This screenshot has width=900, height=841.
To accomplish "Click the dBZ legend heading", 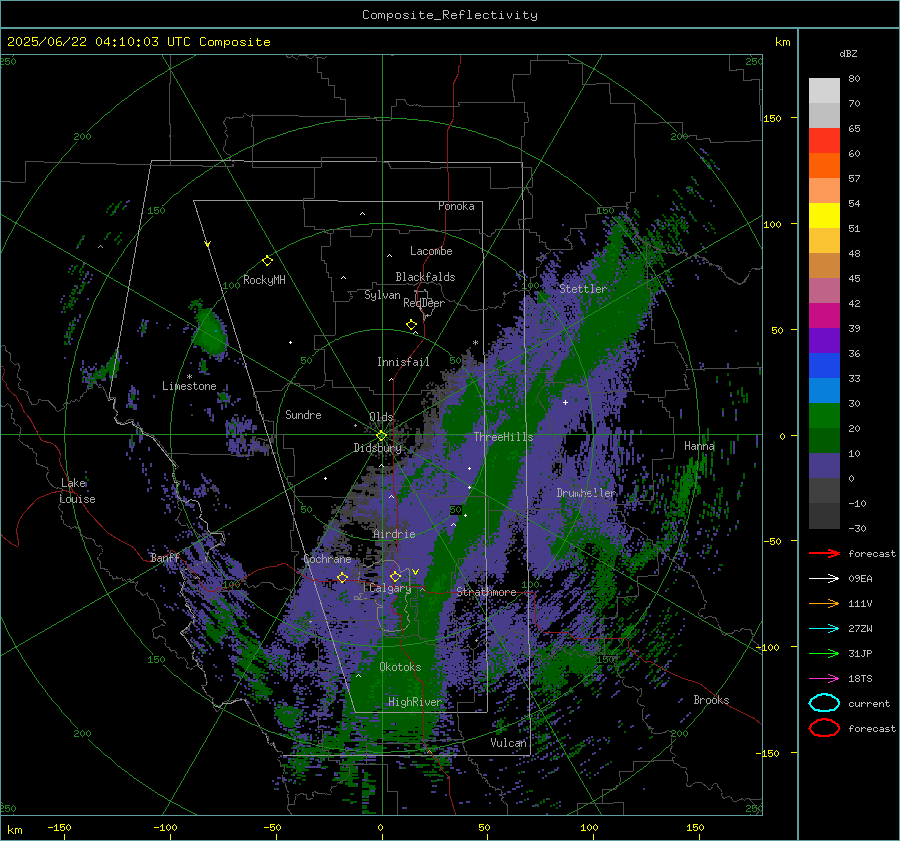I will (x=848, y=53).
